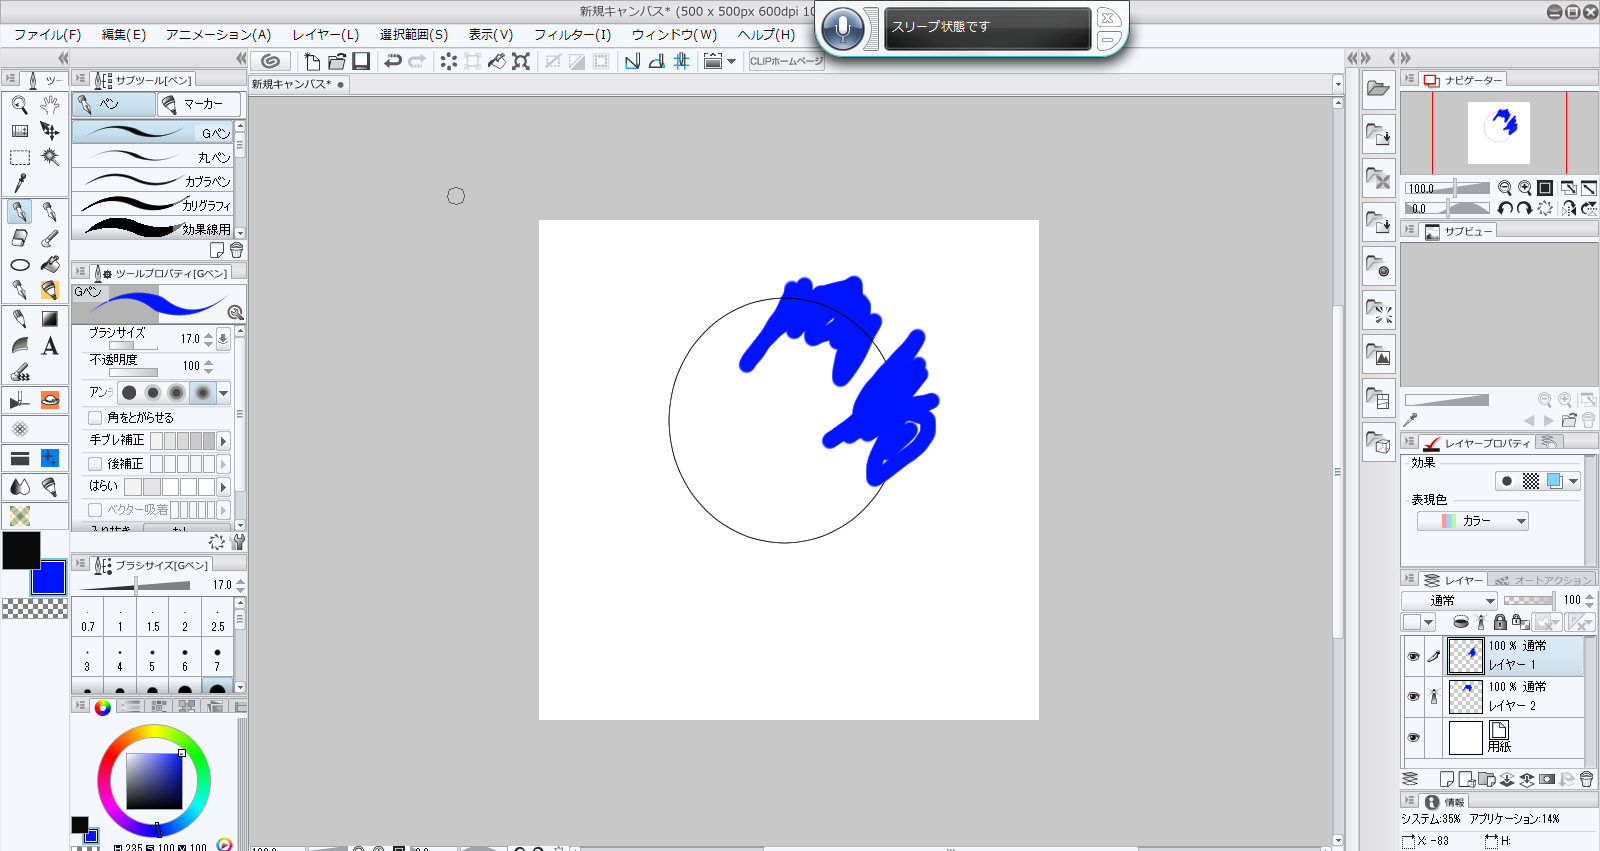Delete layer using the trash icon
1600x851 pixels.
point(1586,779)
